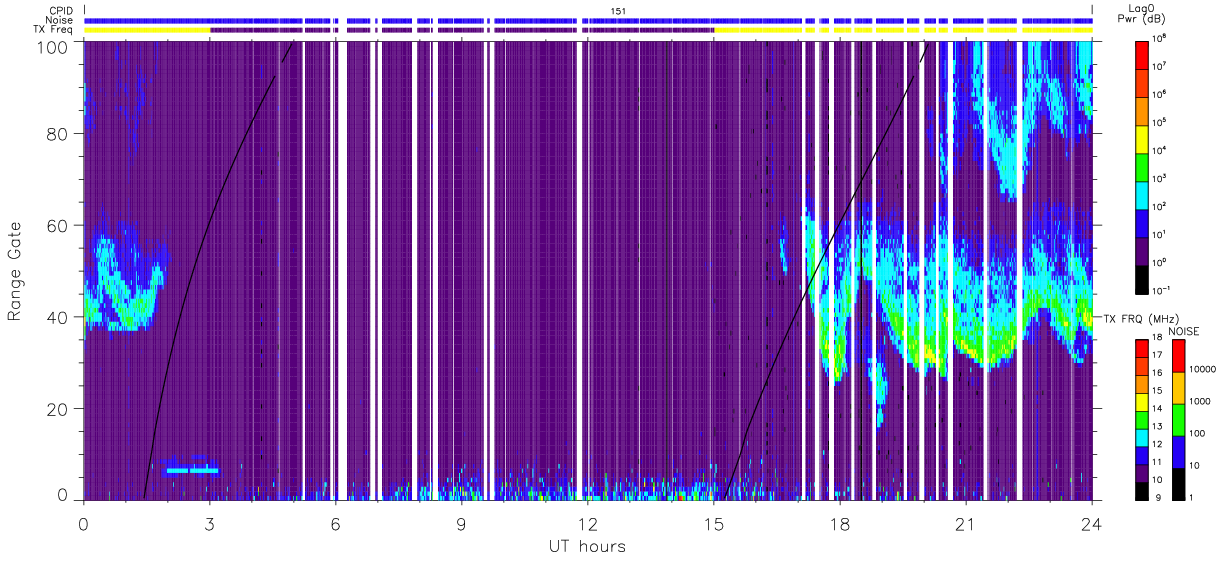1228x567 pixels.
Task: Click the 10000 label on NOISE legend
Action: [1203, 369]
